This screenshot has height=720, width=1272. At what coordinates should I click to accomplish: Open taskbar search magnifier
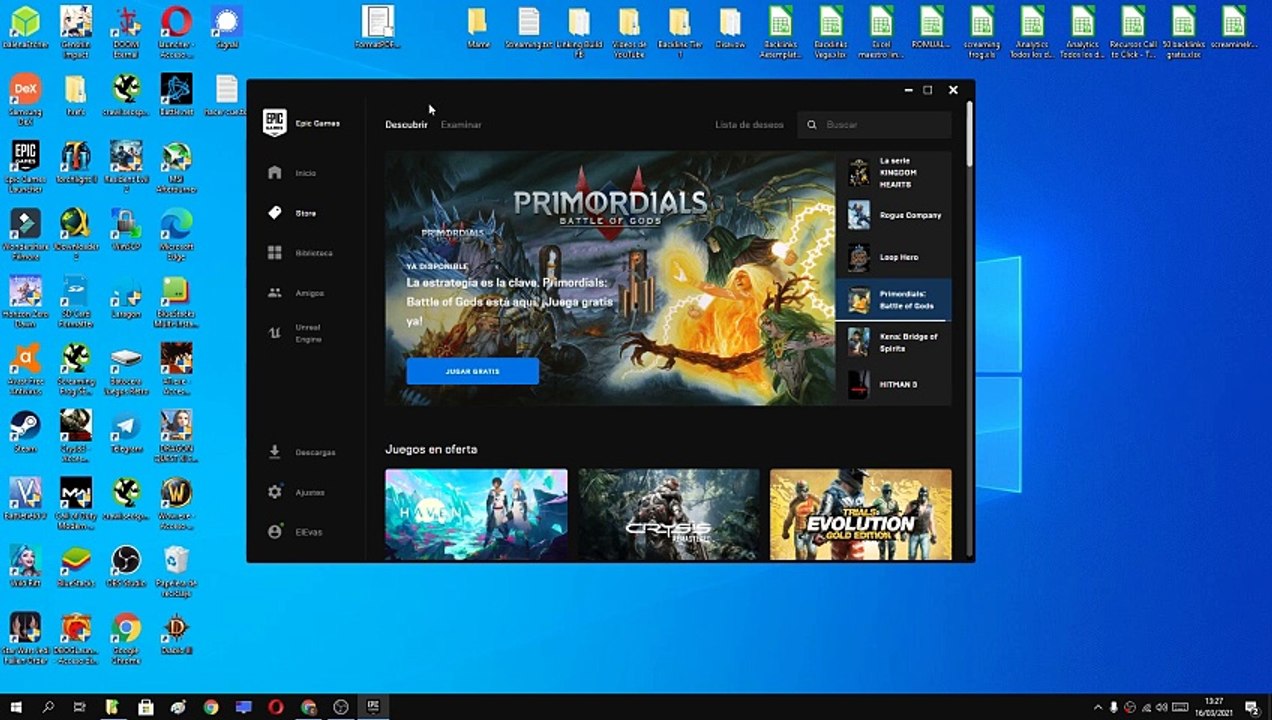point(48,707)
